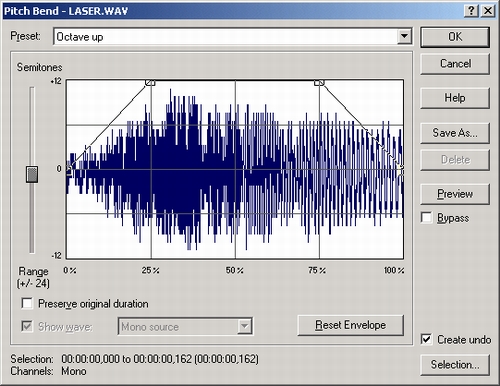Uncheck the Create undo option
500x386 pixels.
pos(426,339)
